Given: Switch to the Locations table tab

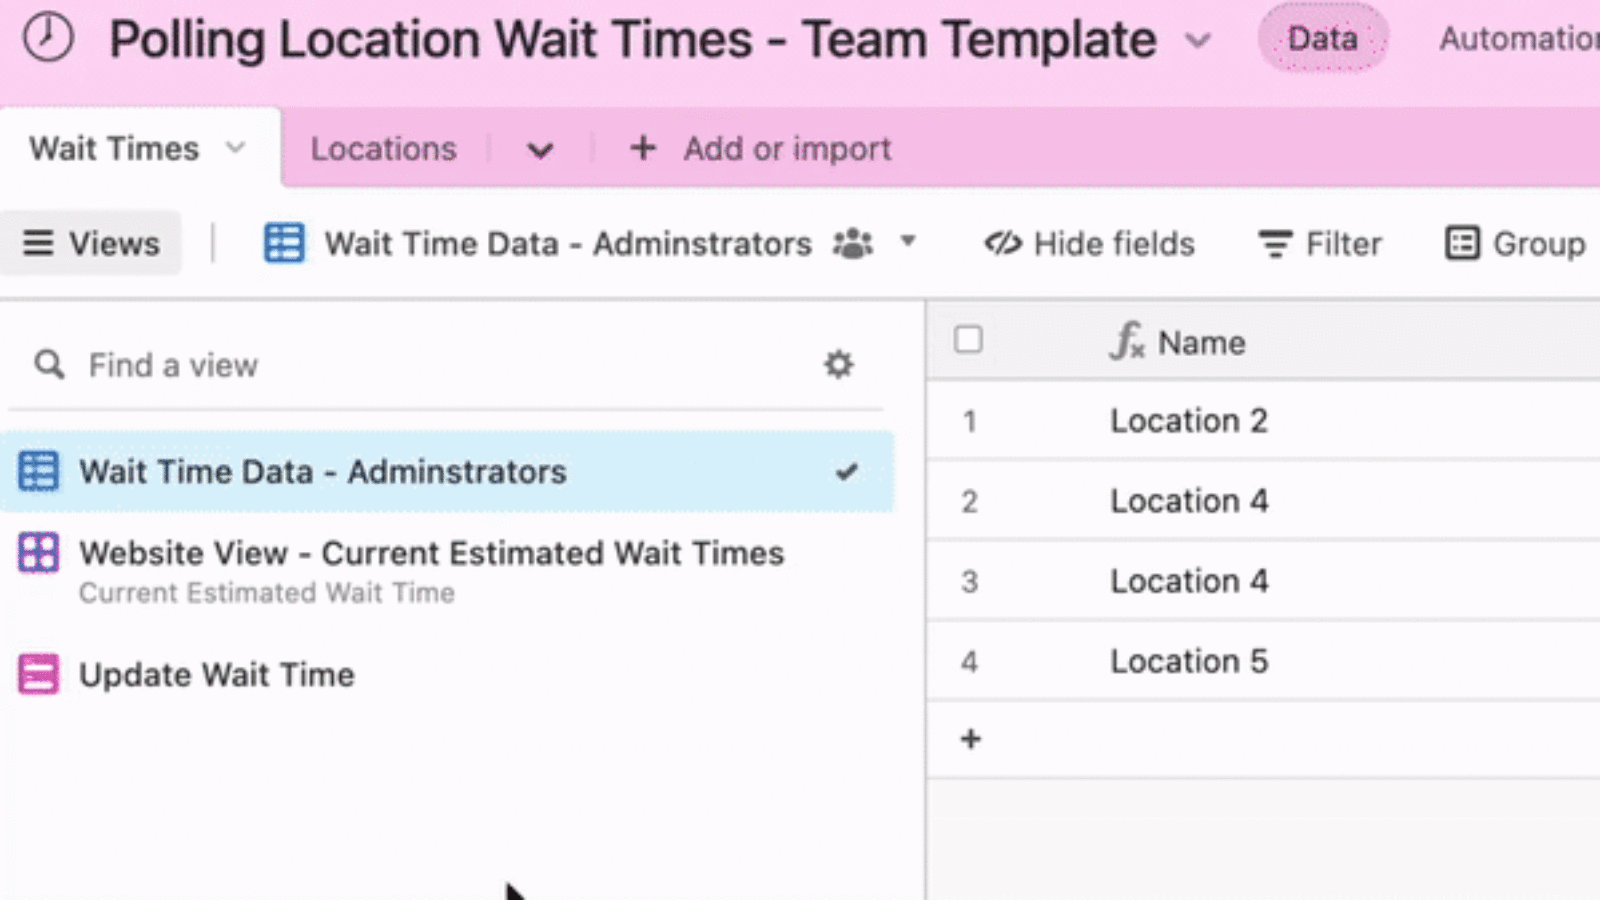Looking at the screenshot, I should 383,148.
